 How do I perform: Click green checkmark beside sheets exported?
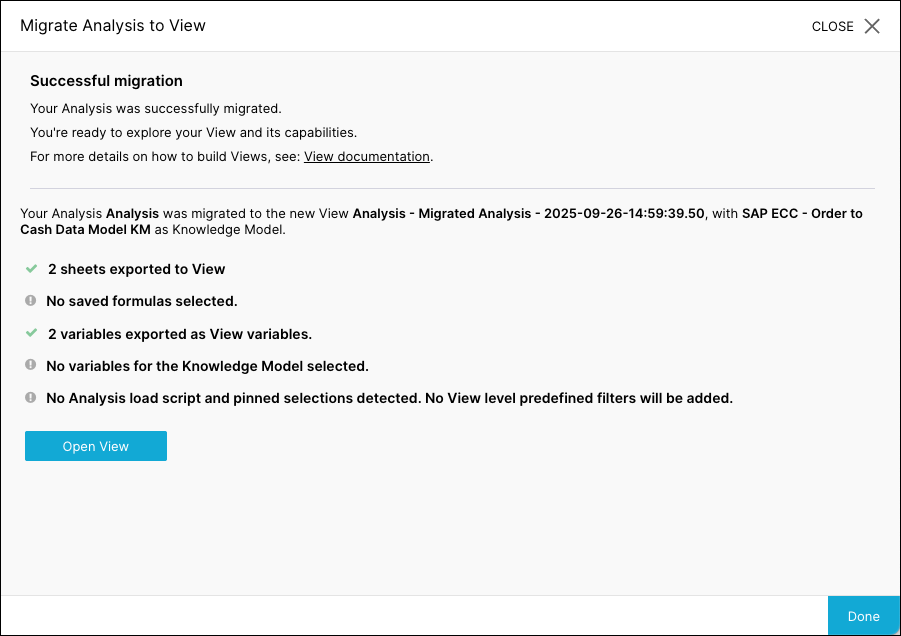coord(31,269)
